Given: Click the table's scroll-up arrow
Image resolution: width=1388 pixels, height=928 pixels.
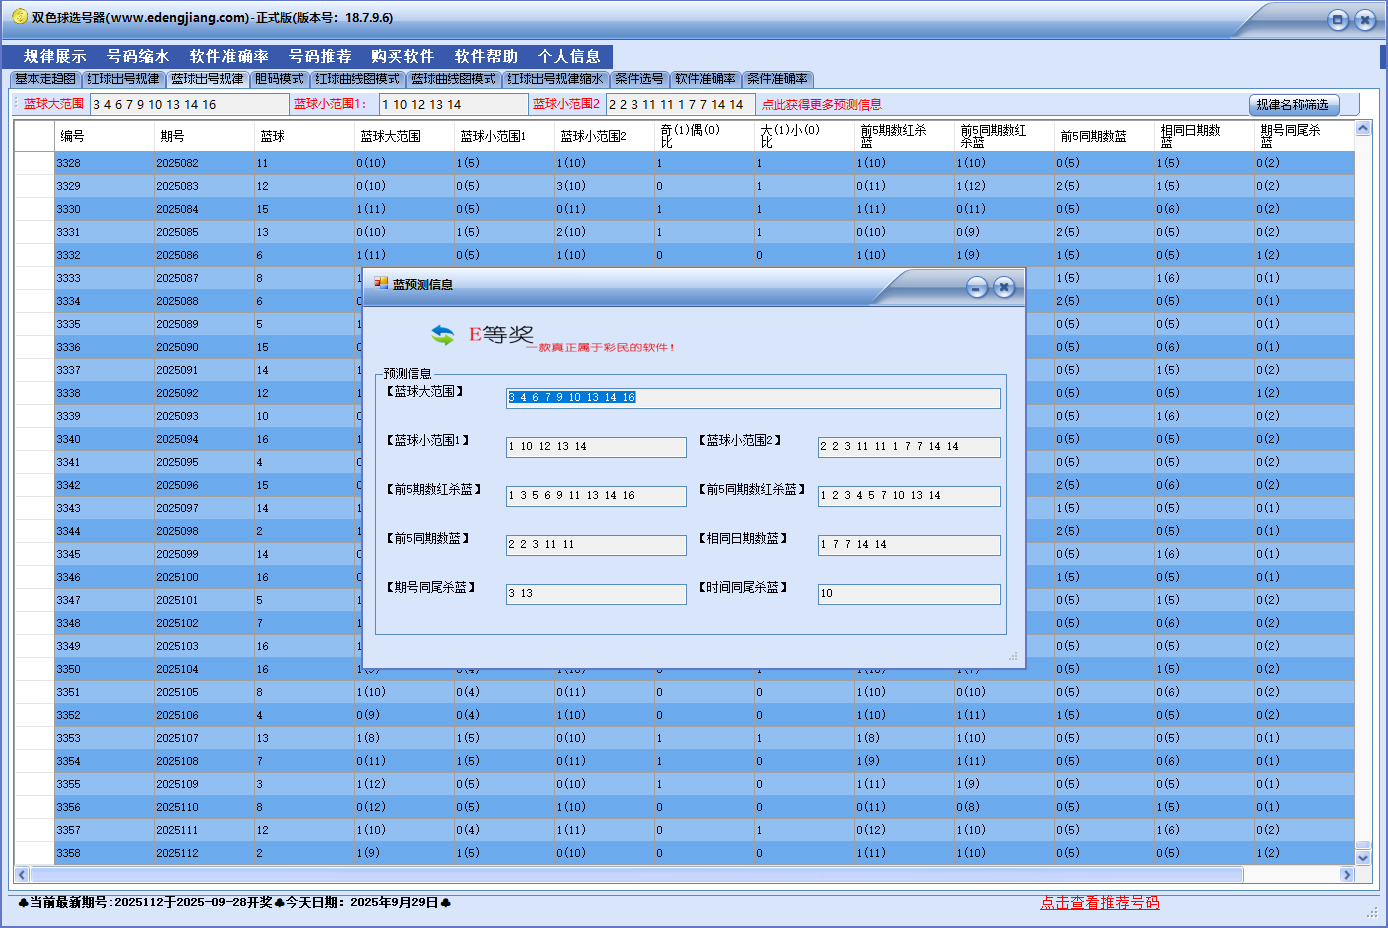Looking at the screenshot, I should click(1362, 128).
